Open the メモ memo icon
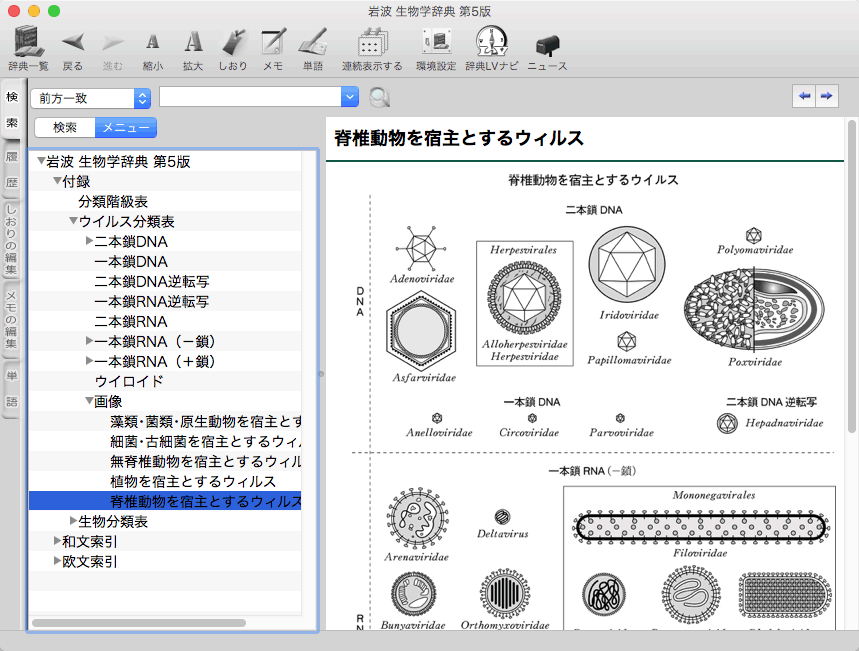This screenshot has width=859, height=651. (273, 43)
